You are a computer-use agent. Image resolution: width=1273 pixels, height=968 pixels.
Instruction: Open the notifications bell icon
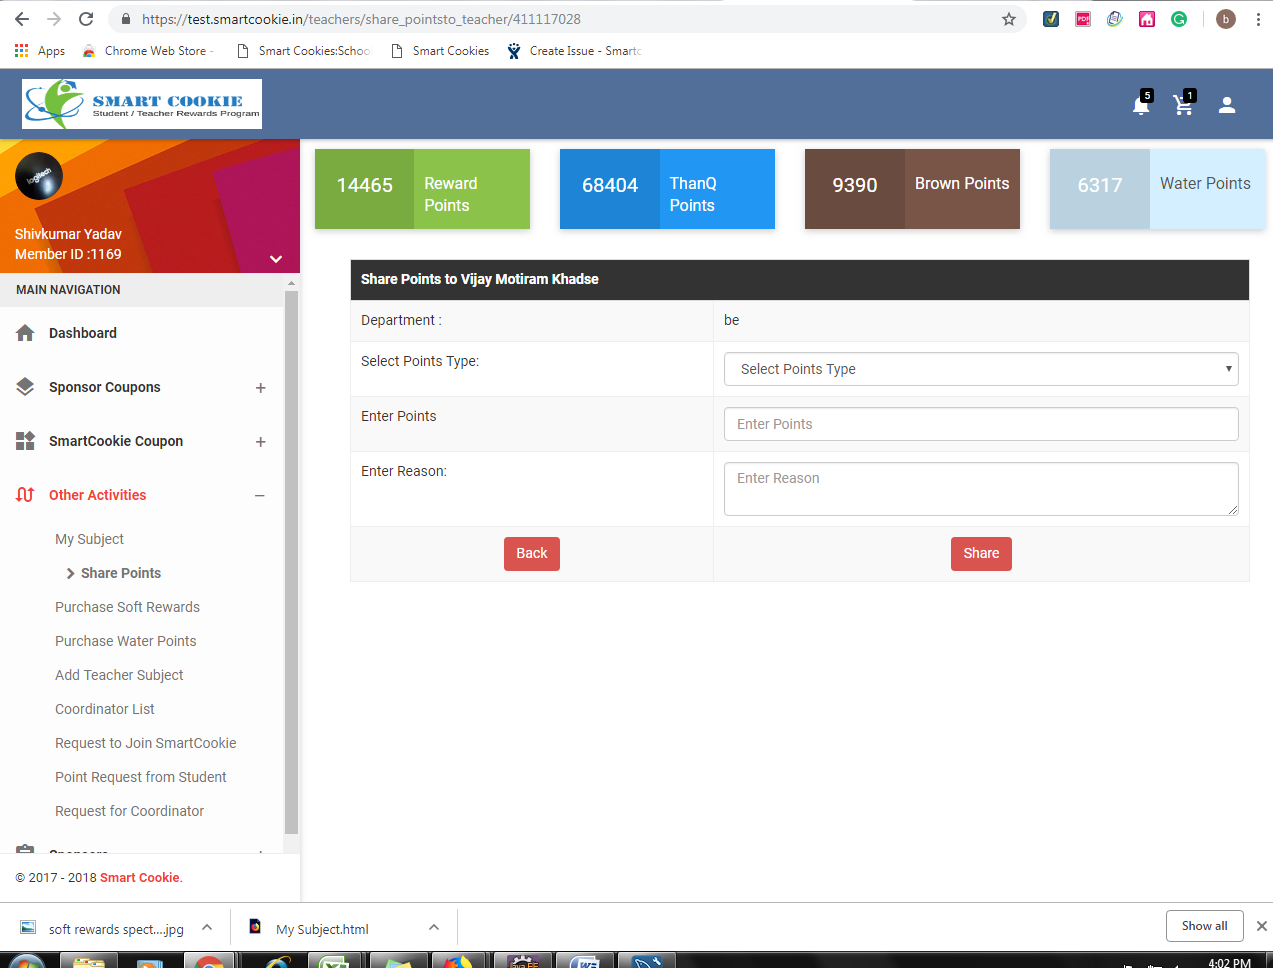(x=1140, y=105)
